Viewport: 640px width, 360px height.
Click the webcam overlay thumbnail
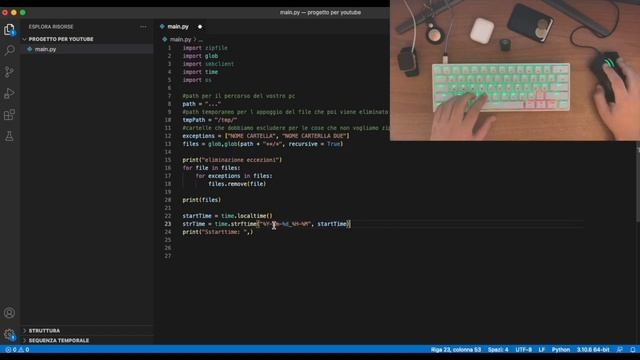[x=515, y=70]
